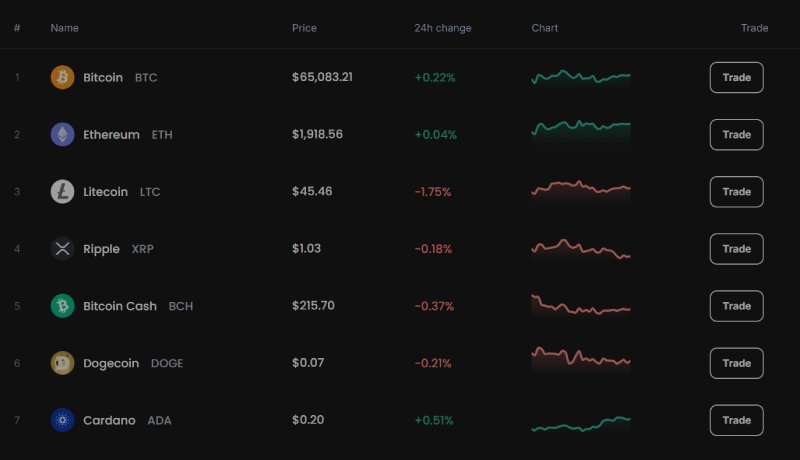Click the -0.37% change value
This screenshot has width=800, height=460.
tap(434, 306)
